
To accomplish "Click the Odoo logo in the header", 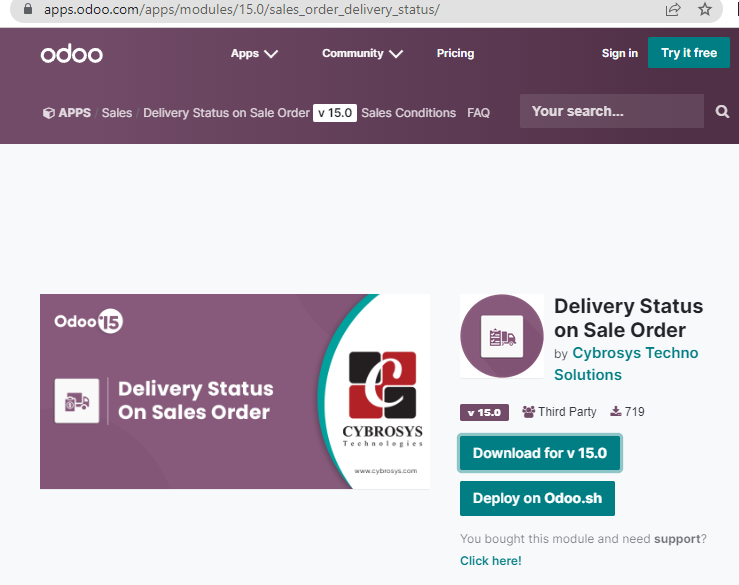I will (x=72, y=54).
